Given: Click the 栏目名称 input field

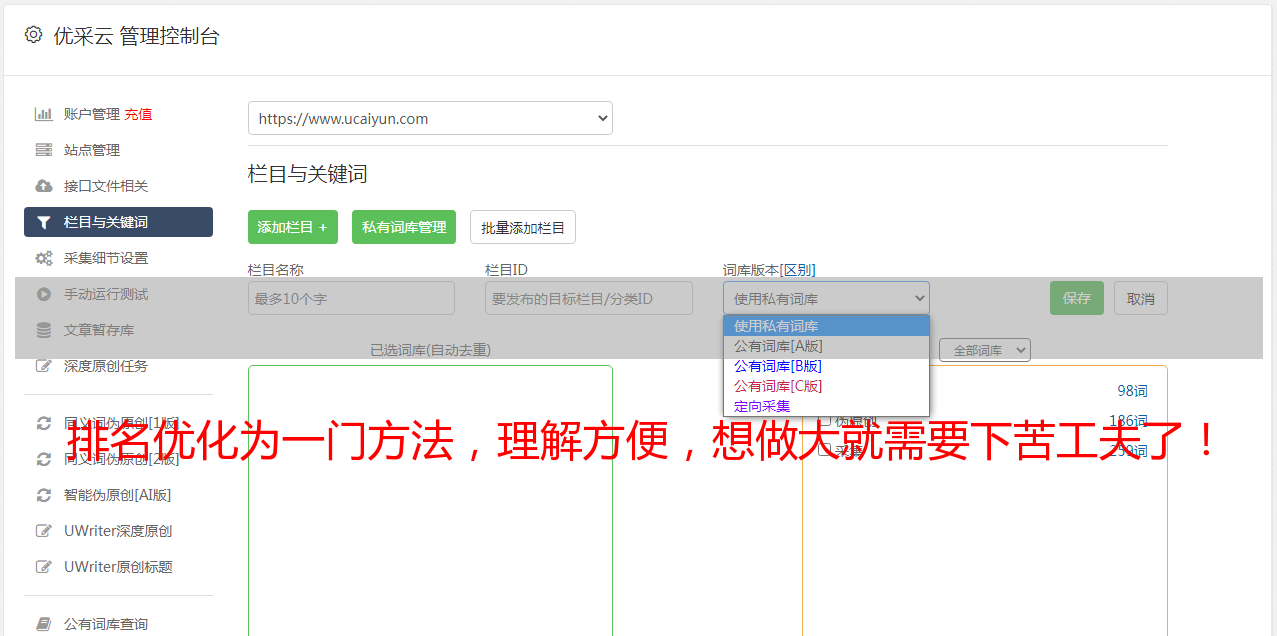Looking at the screenshot, I should [351, 298].
